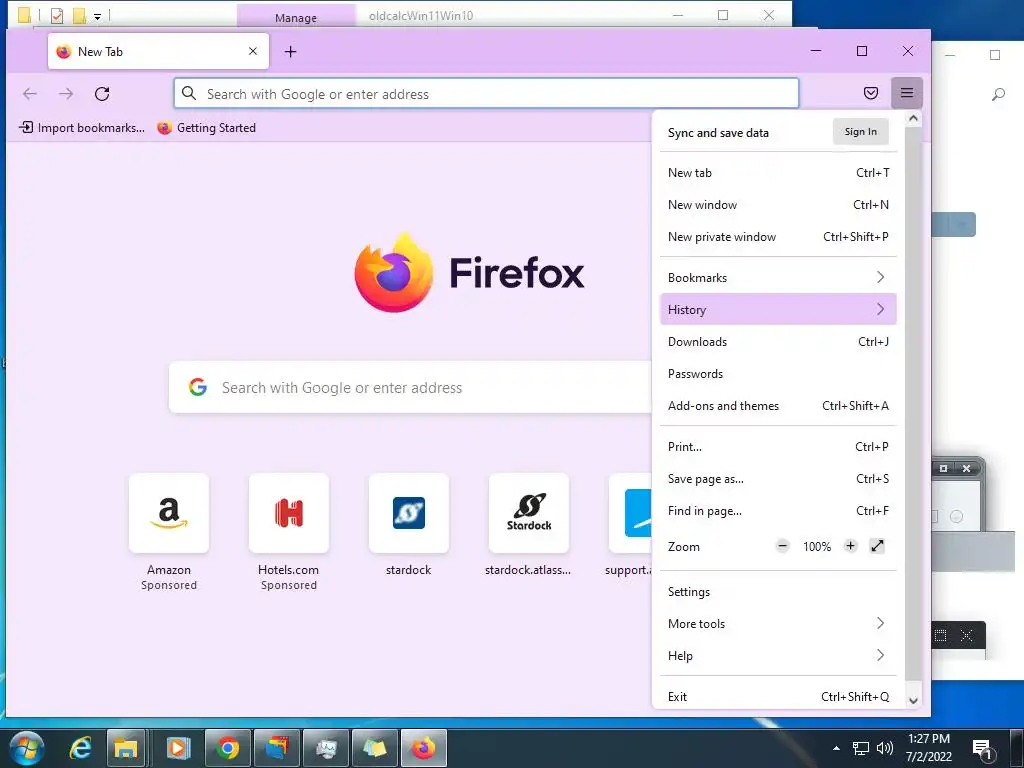This screenshot has height=768, width=1024.
Task: Select New private window menu entry
Action: tap(778, 236)
